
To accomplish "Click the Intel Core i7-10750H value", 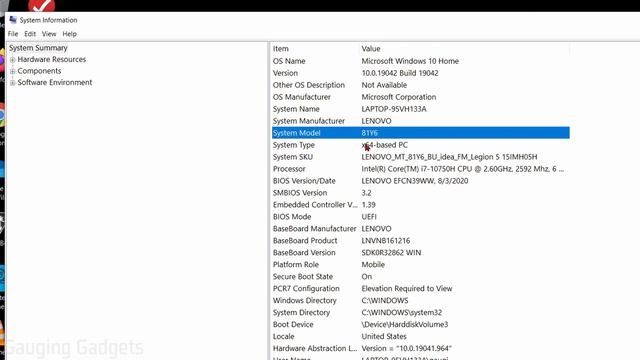I will 462,169.
